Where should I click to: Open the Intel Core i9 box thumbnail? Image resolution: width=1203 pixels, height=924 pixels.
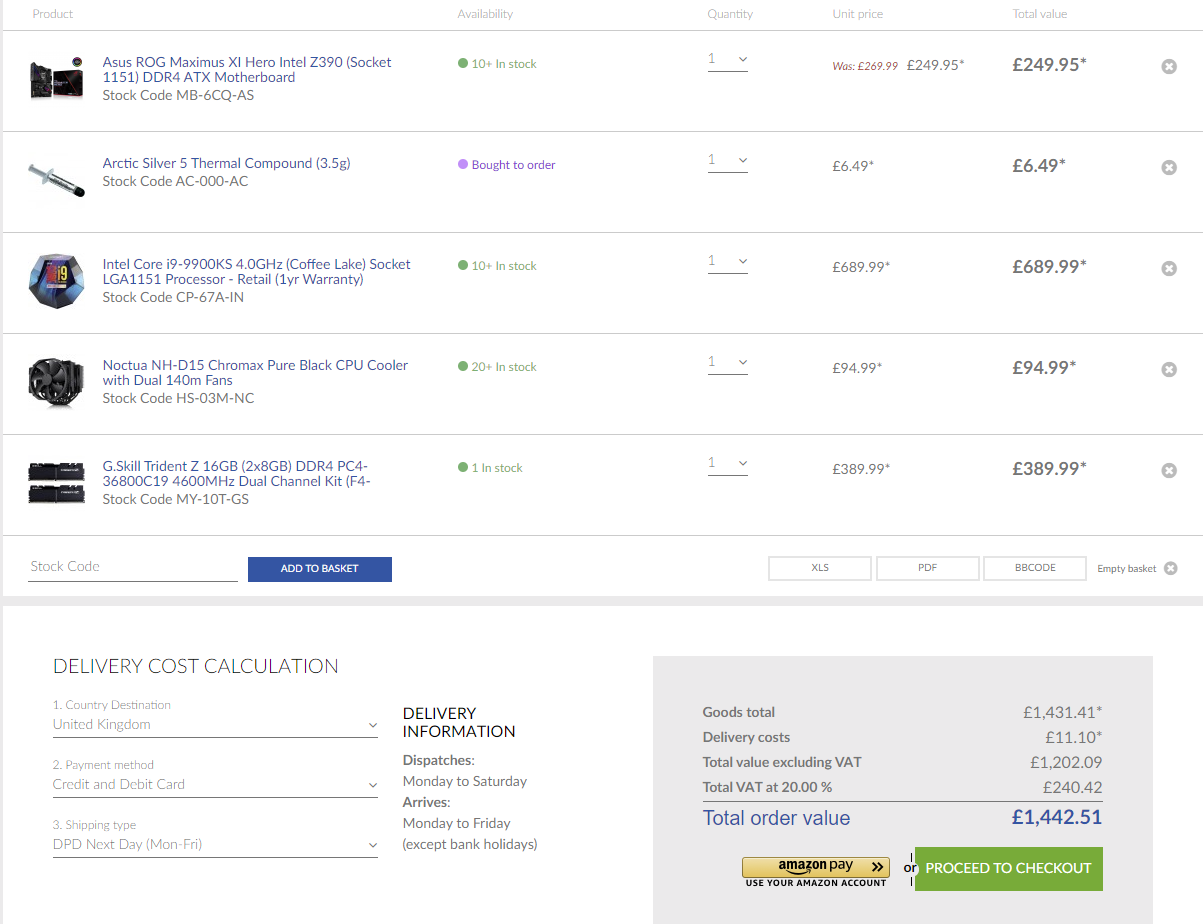56,280
